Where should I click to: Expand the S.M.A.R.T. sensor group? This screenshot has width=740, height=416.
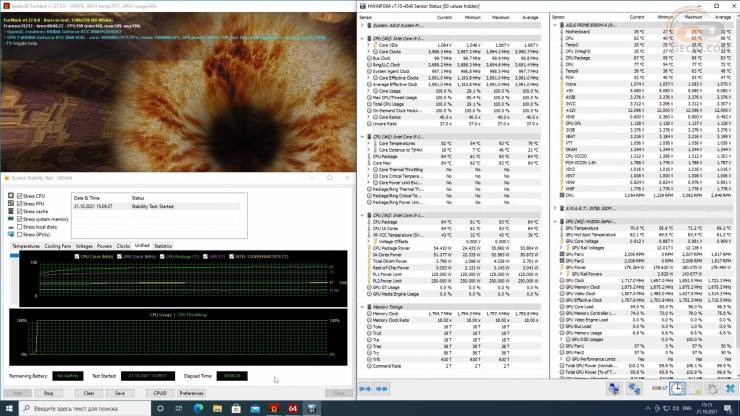tap(555, 208)
